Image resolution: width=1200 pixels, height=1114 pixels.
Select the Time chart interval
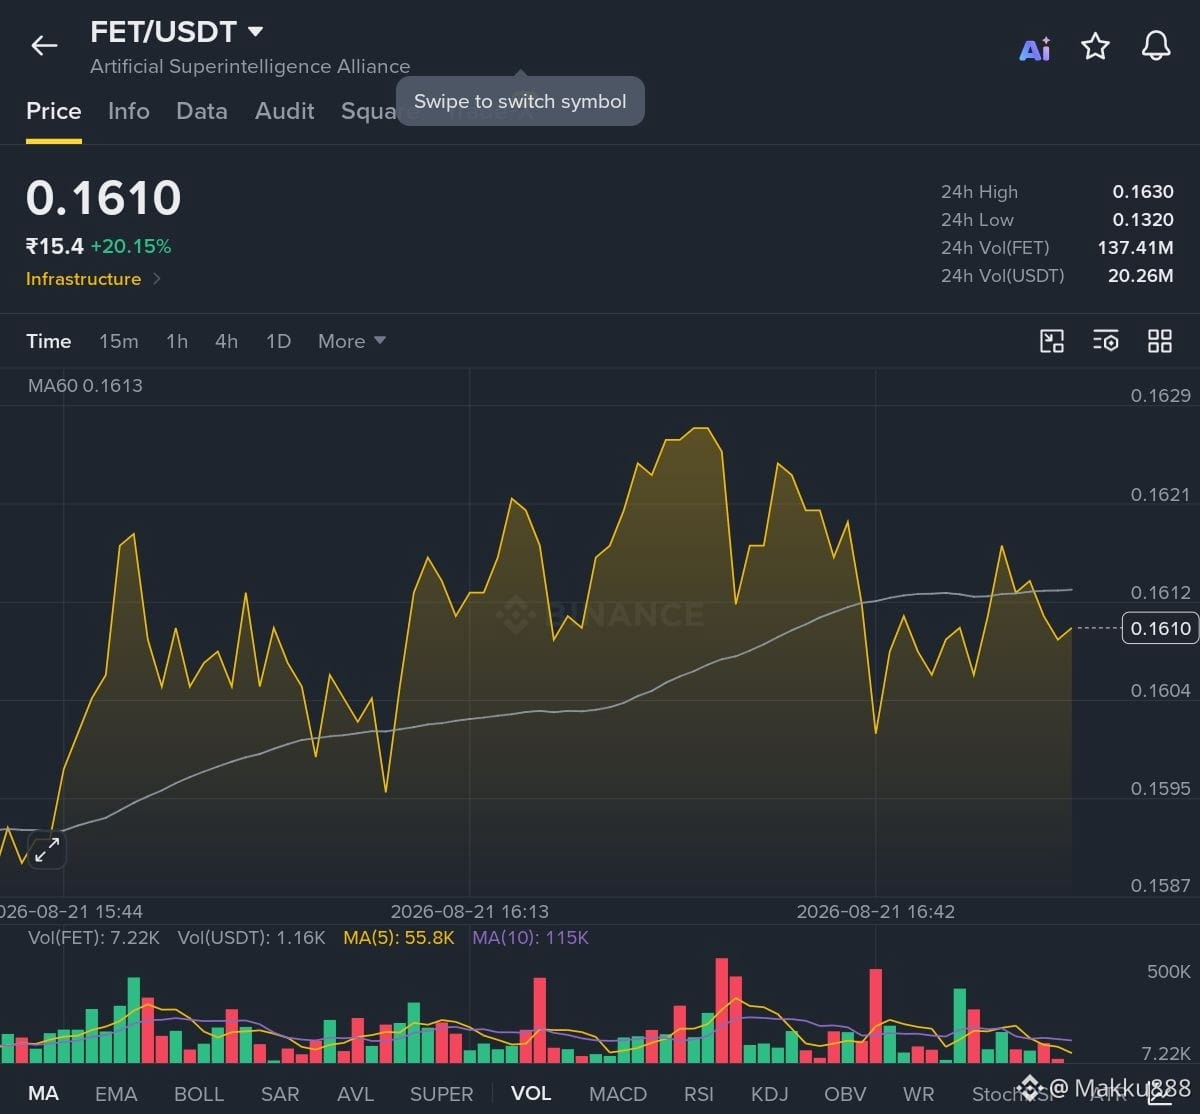[x=49, y=341]
